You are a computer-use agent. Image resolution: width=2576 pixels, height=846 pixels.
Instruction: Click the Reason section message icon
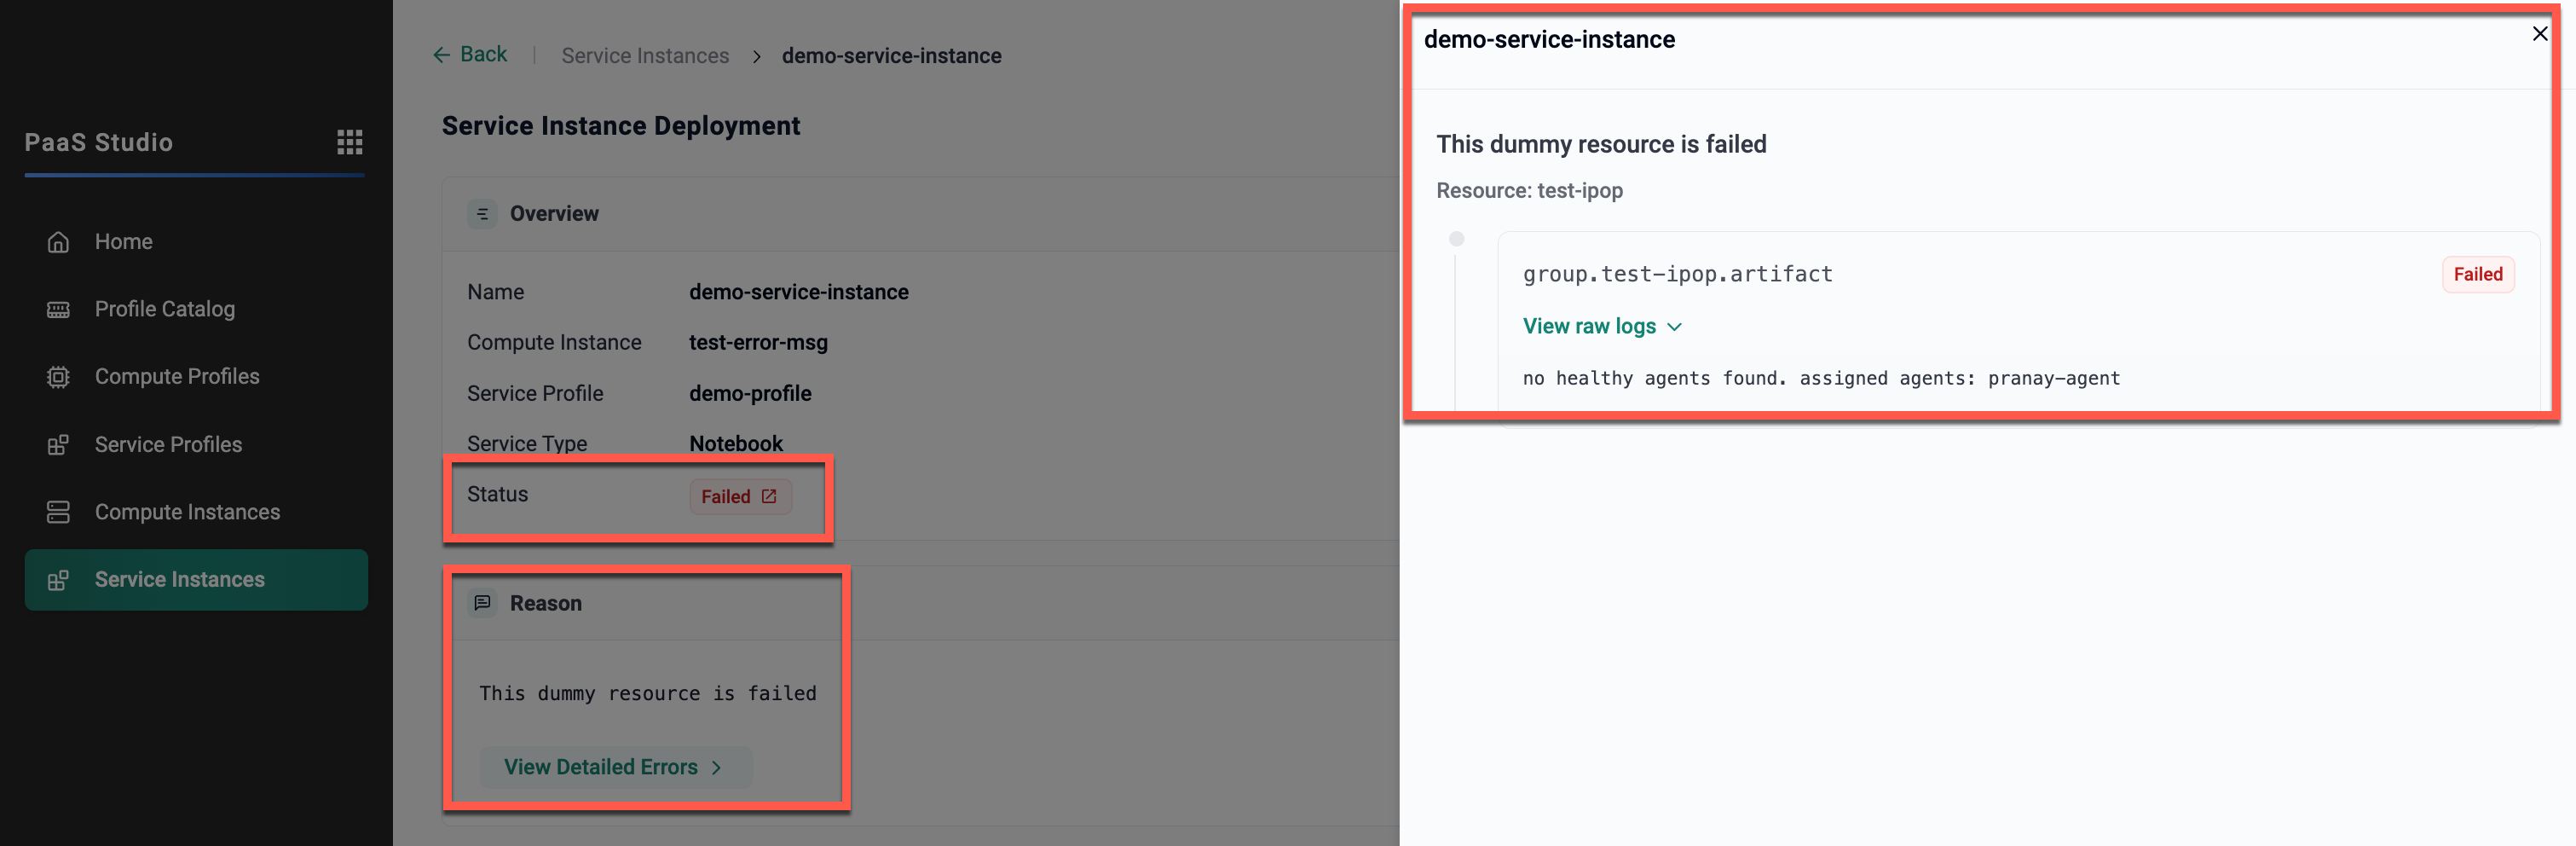click(x=482, y=603)
